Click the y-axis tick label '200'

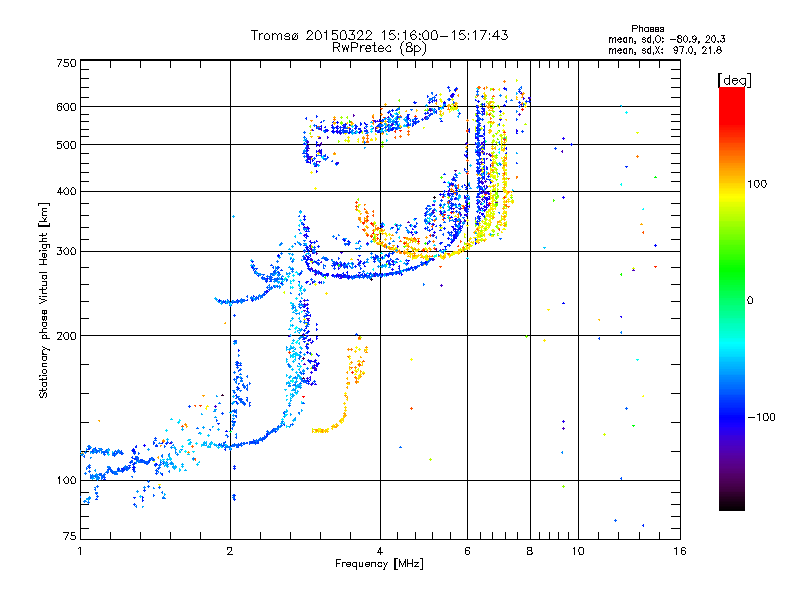(67, 336)
